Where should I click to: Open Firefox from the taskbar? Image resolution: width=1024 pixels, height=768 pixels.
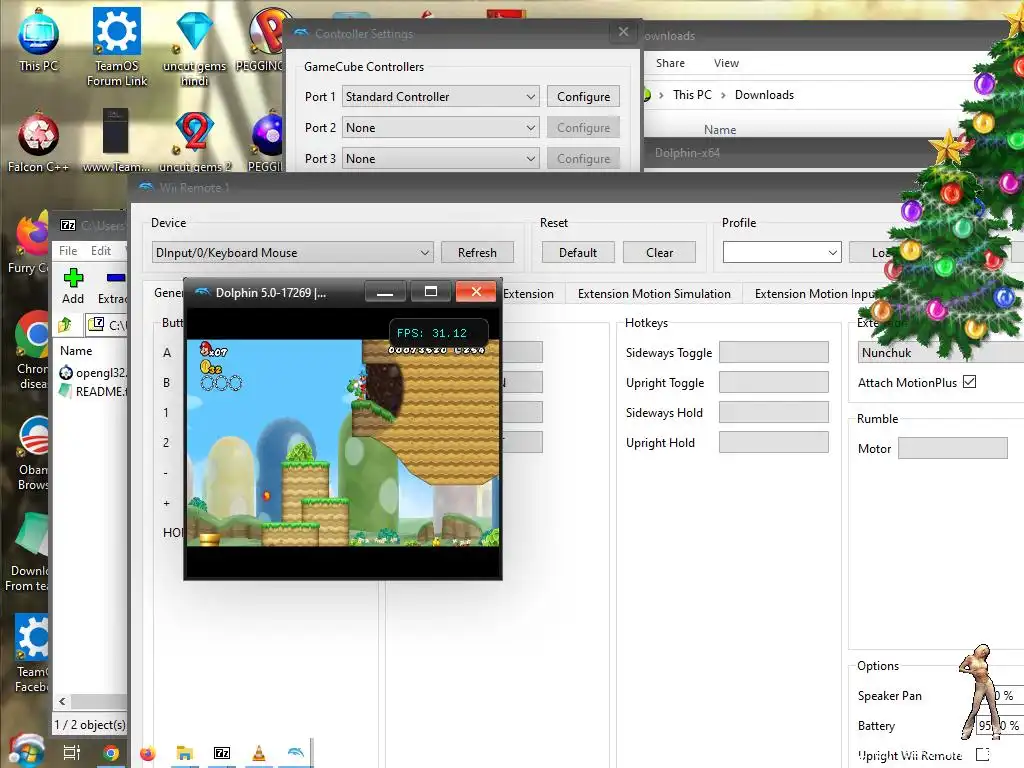pos(148,753)
